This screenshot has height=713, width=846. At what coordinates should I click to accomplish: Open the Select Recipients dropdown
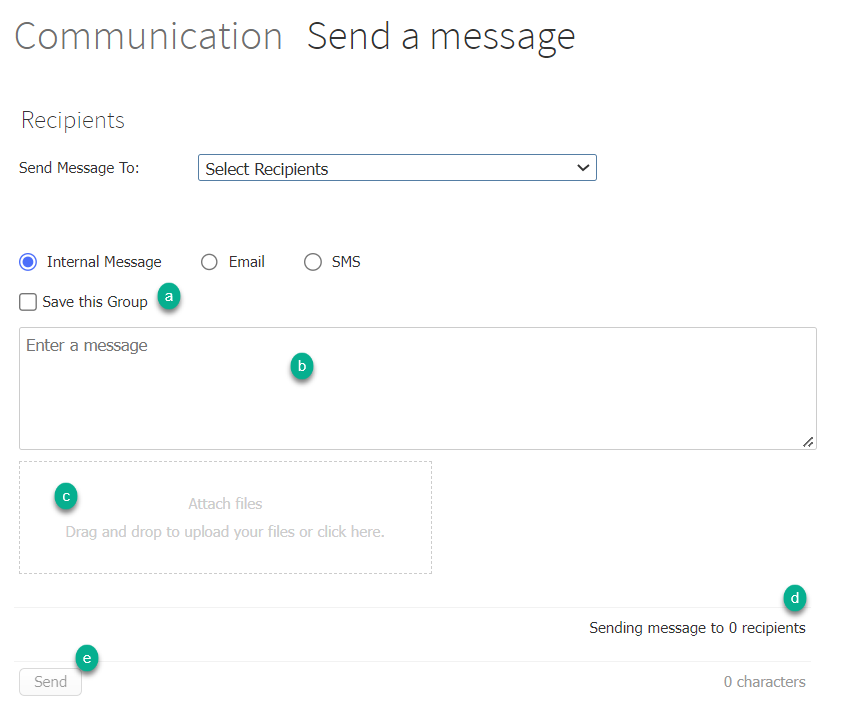(397, 167)
